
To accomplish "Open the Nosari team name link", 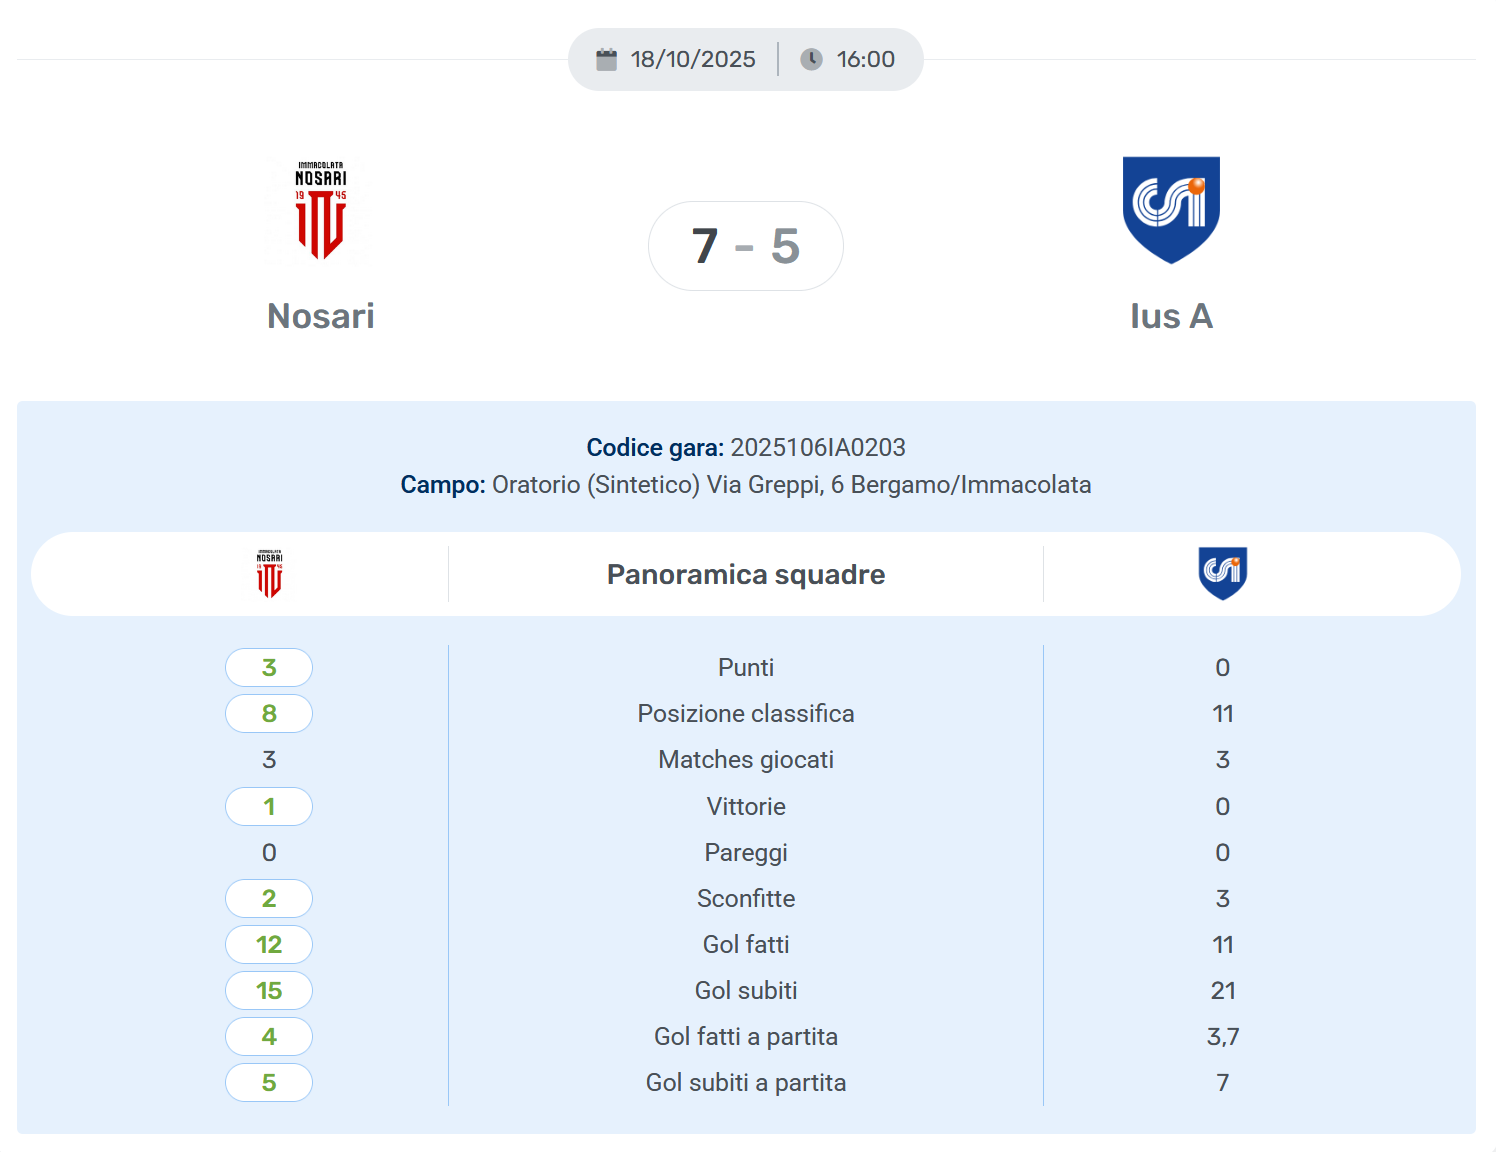I will (x=320, y=316).
